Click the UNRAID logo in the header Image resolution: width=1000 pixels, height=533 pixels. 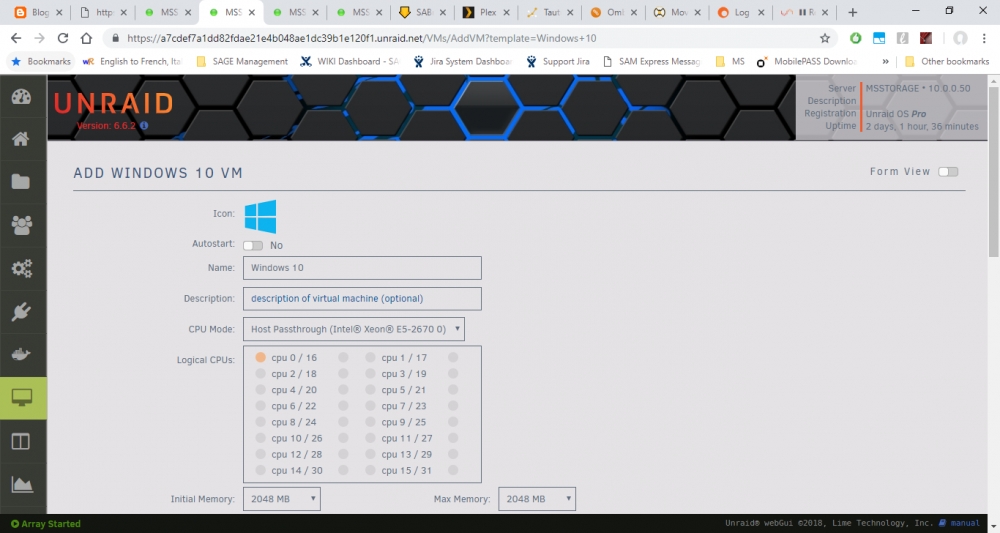tap(114, 103)
